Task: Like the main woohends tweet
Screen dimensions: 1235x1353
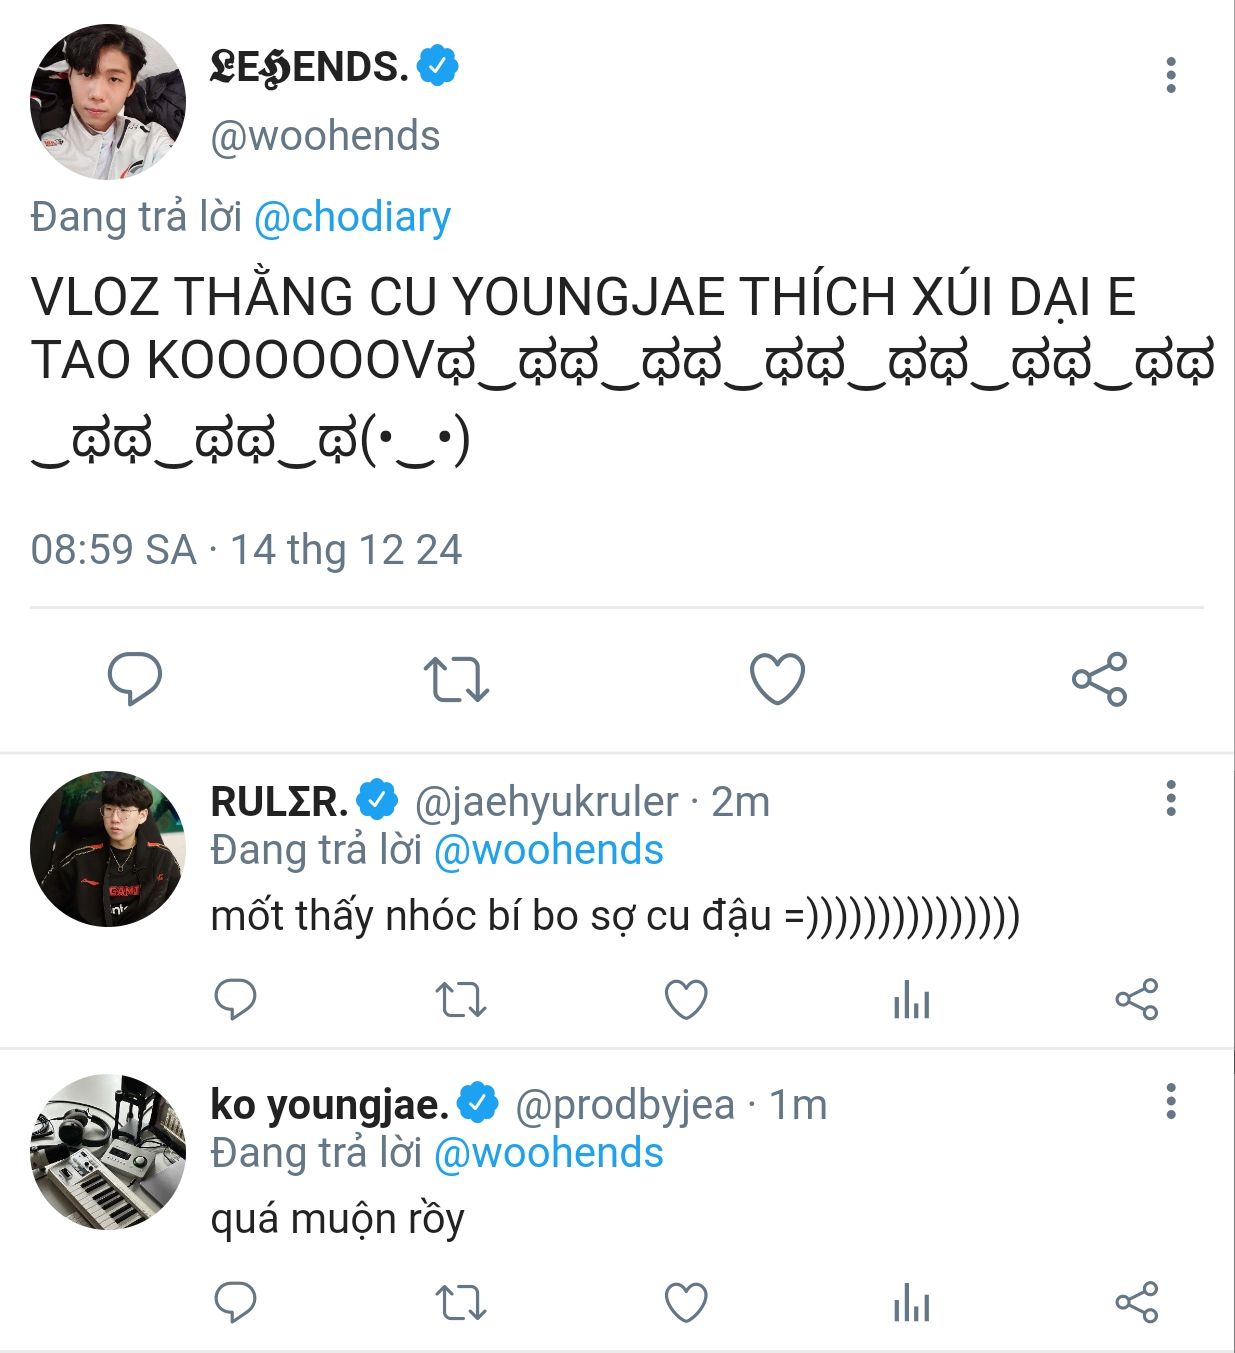Action: coord(777,679)
